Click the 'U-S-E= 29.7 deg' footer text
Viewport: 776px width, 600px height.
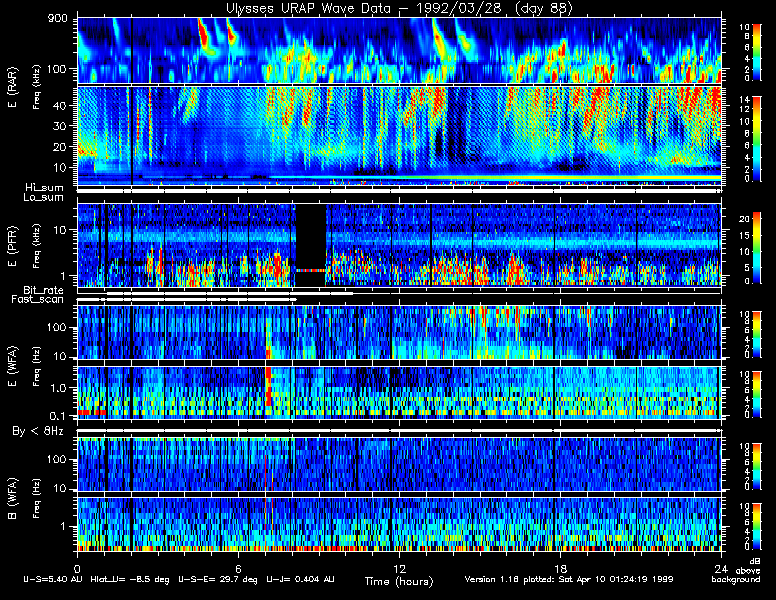pos(218,579)
